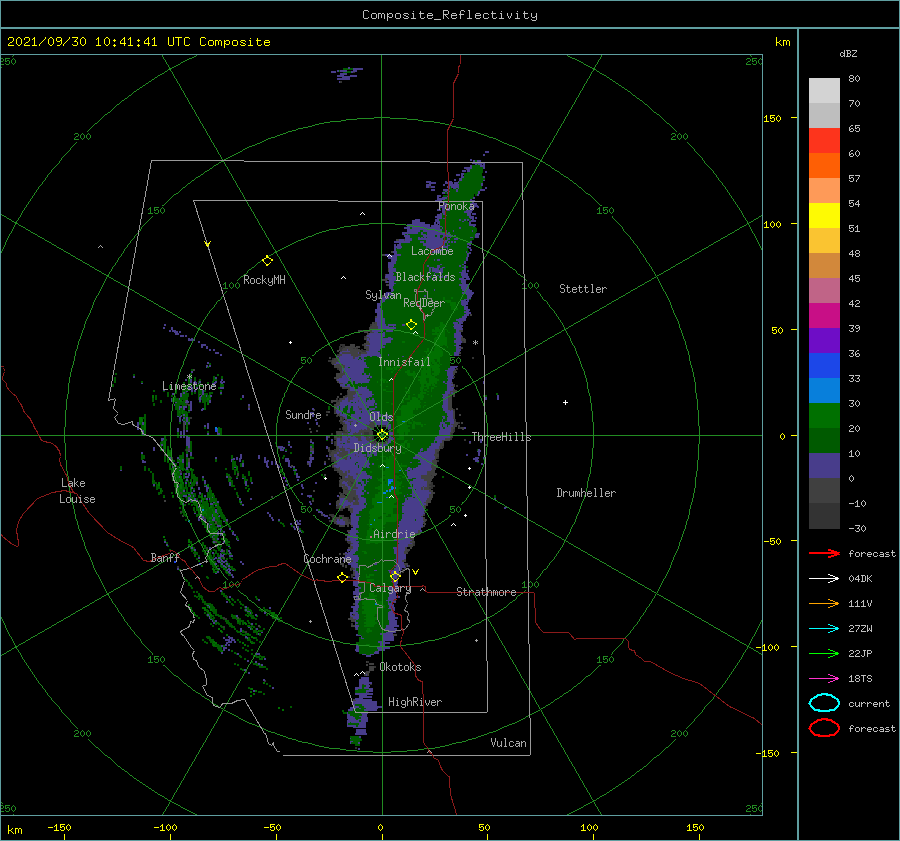Pick the slate purple swatch between 10 and 0 dBZ

click(824, 466)
